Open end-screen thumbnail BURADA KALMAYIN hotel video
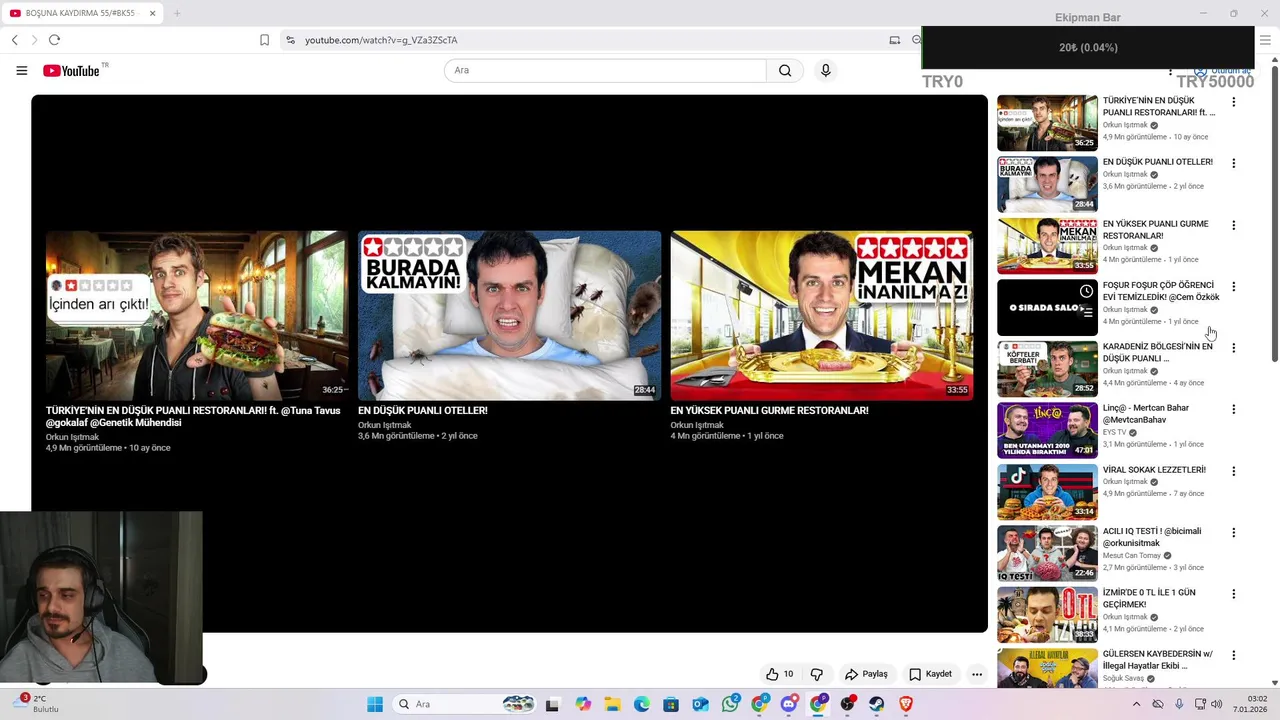The height and width of the screenshot is (720, 1280). tap(509, 315)
